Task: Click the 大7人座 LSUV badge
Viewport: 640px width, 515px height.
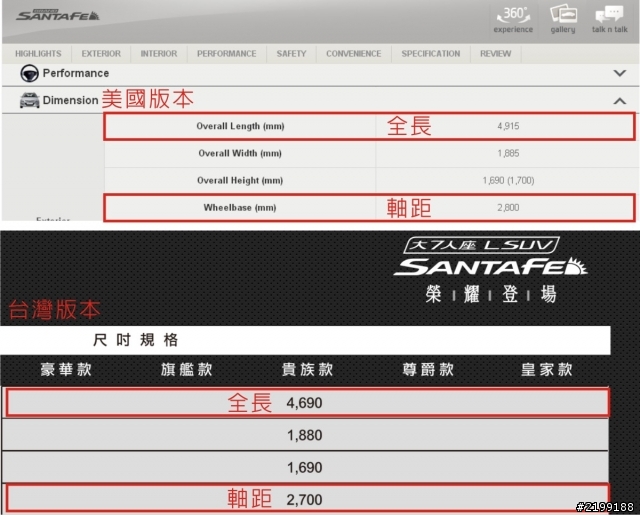Action: click(481, 245)
